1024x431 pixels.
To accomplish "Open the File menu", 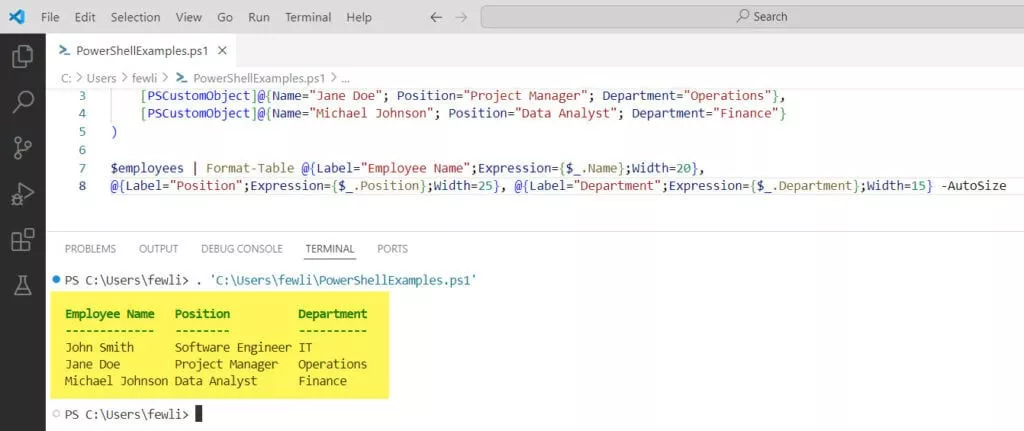I will tap(50, 18).
